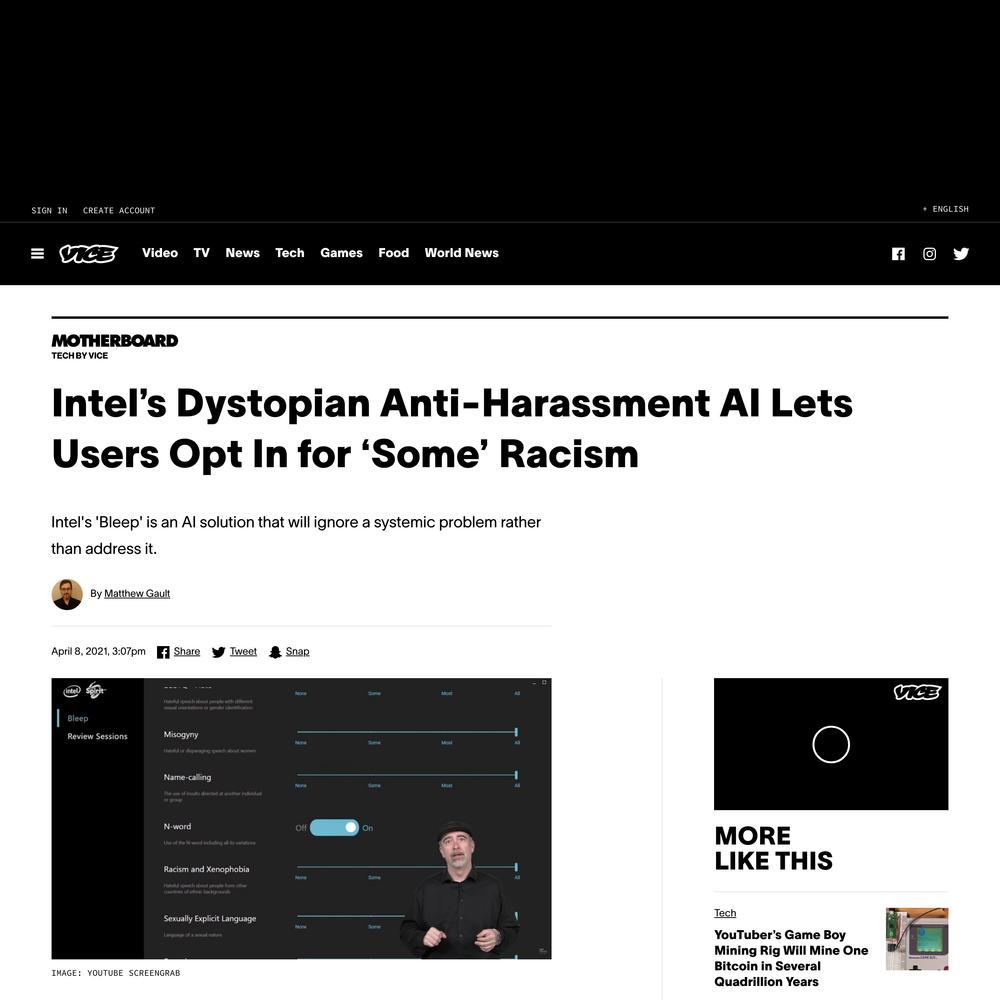Click the publish date April 8, 2021
The height and width of the screenshot is (1000, 1000).
click(x=98, y=651)
